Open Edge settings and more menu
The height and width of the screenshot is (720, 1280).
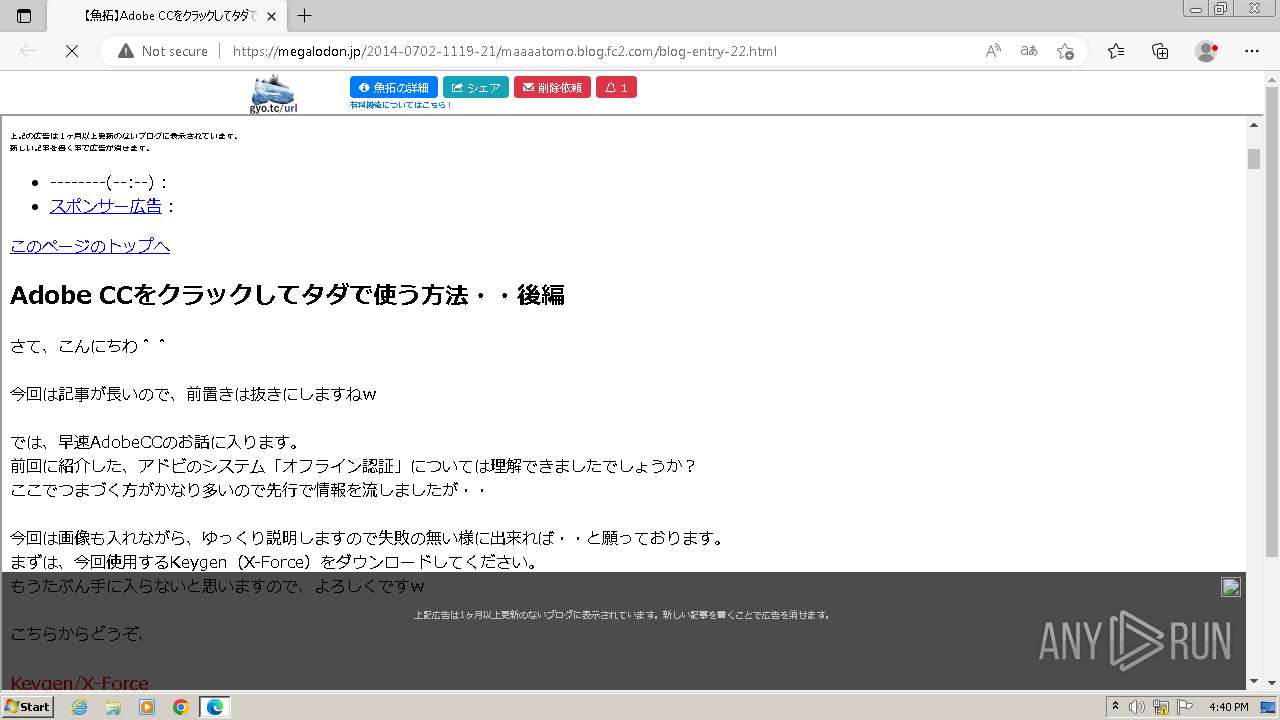(x=1252, y=51)
